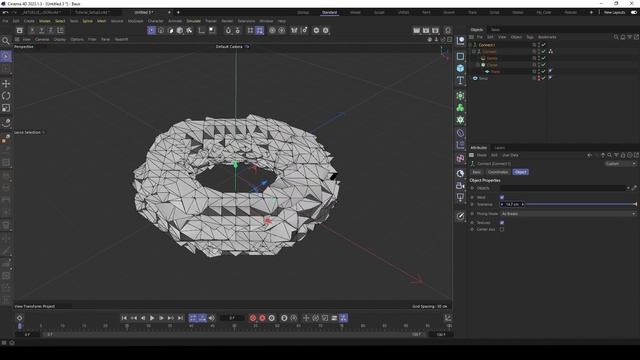Switch to the Layers tab
This screenshot has height=360, width=640.
[x=500, y=148]
